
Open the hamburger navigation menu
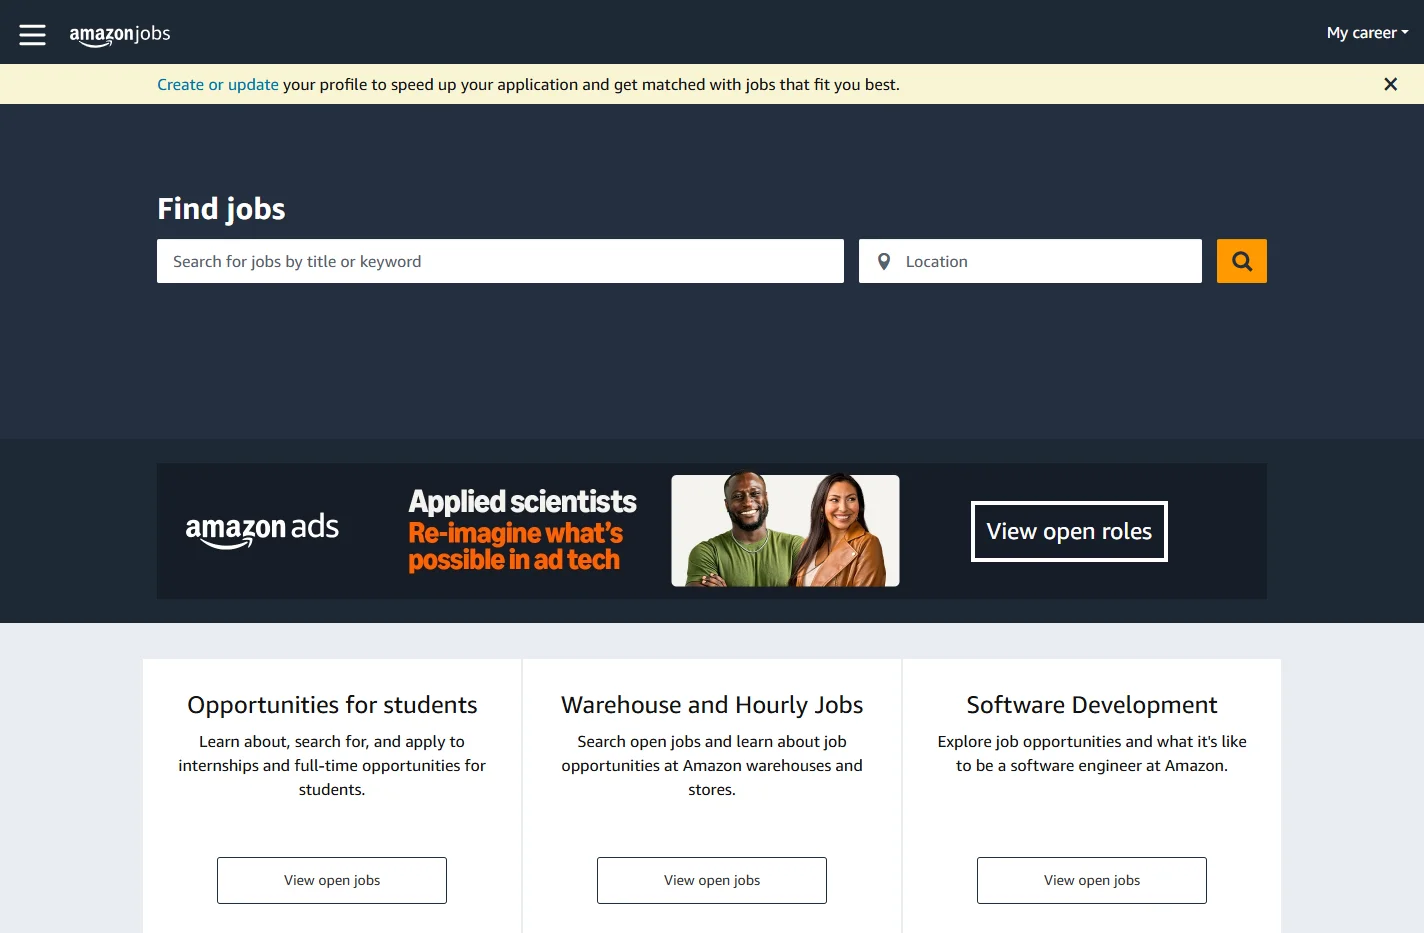tap(32, 35)
